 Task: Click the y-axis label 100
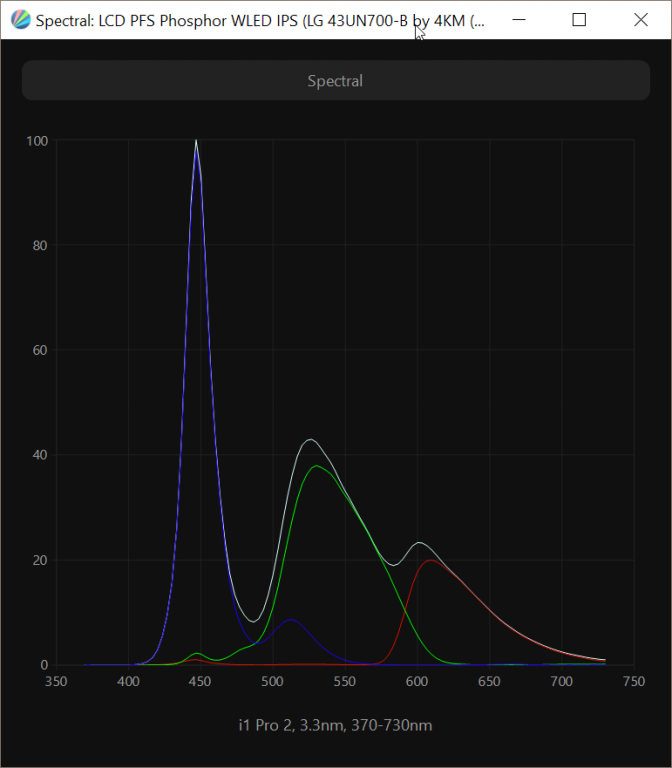37,141
